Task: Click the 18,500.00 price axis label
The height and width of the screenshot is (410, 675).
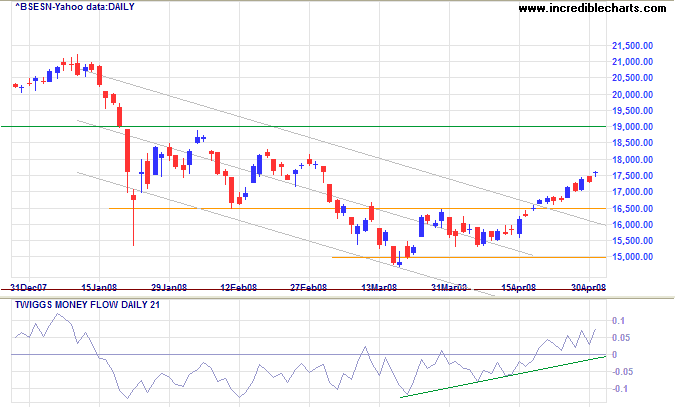Action: (632, 143)
